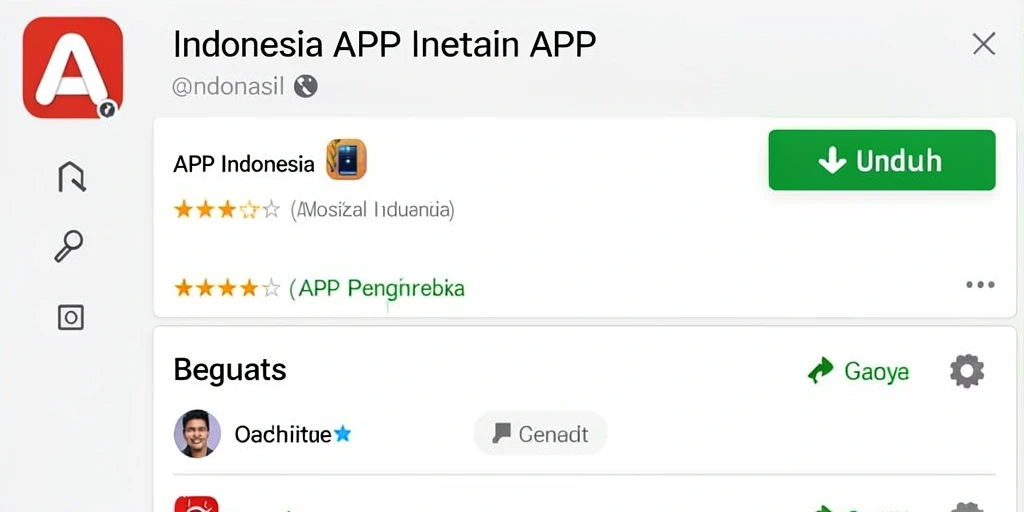Open the three-dot more options menu
Viewport: 1024px width, 512px height.
980,285
